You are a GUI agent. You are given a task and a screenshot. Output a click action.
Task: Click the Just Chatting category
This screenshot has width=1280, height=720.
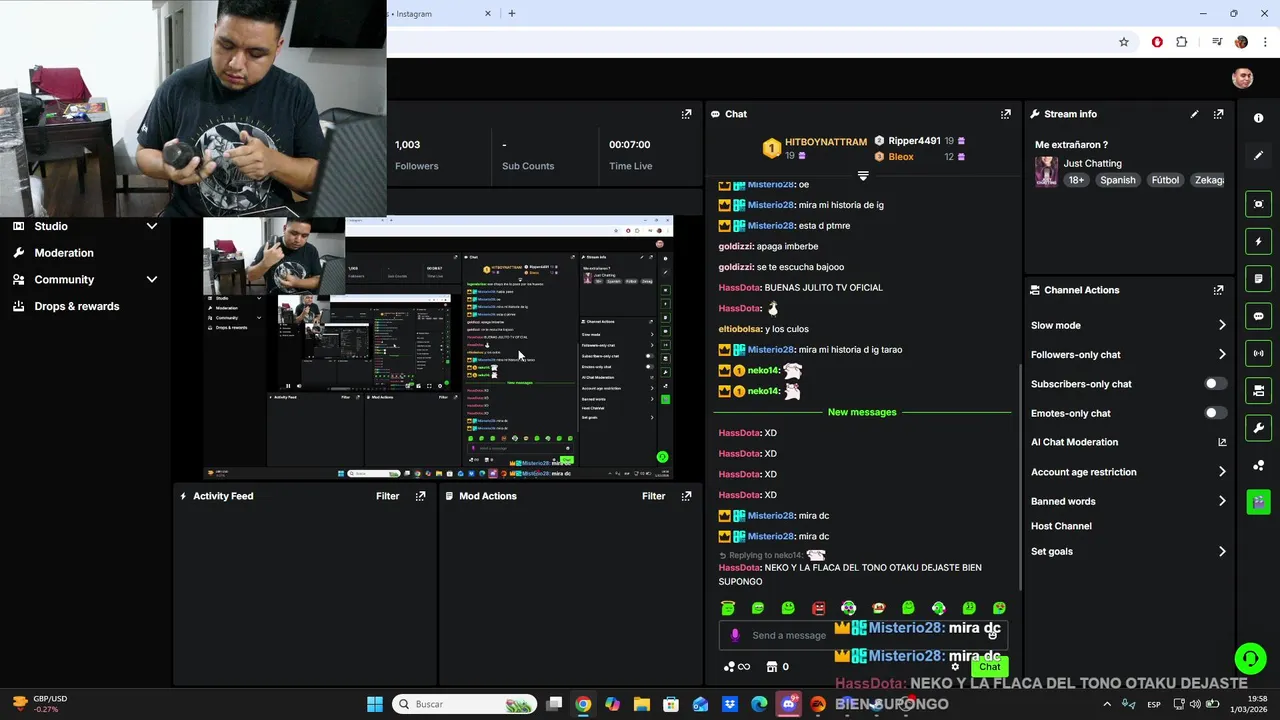1092,163
